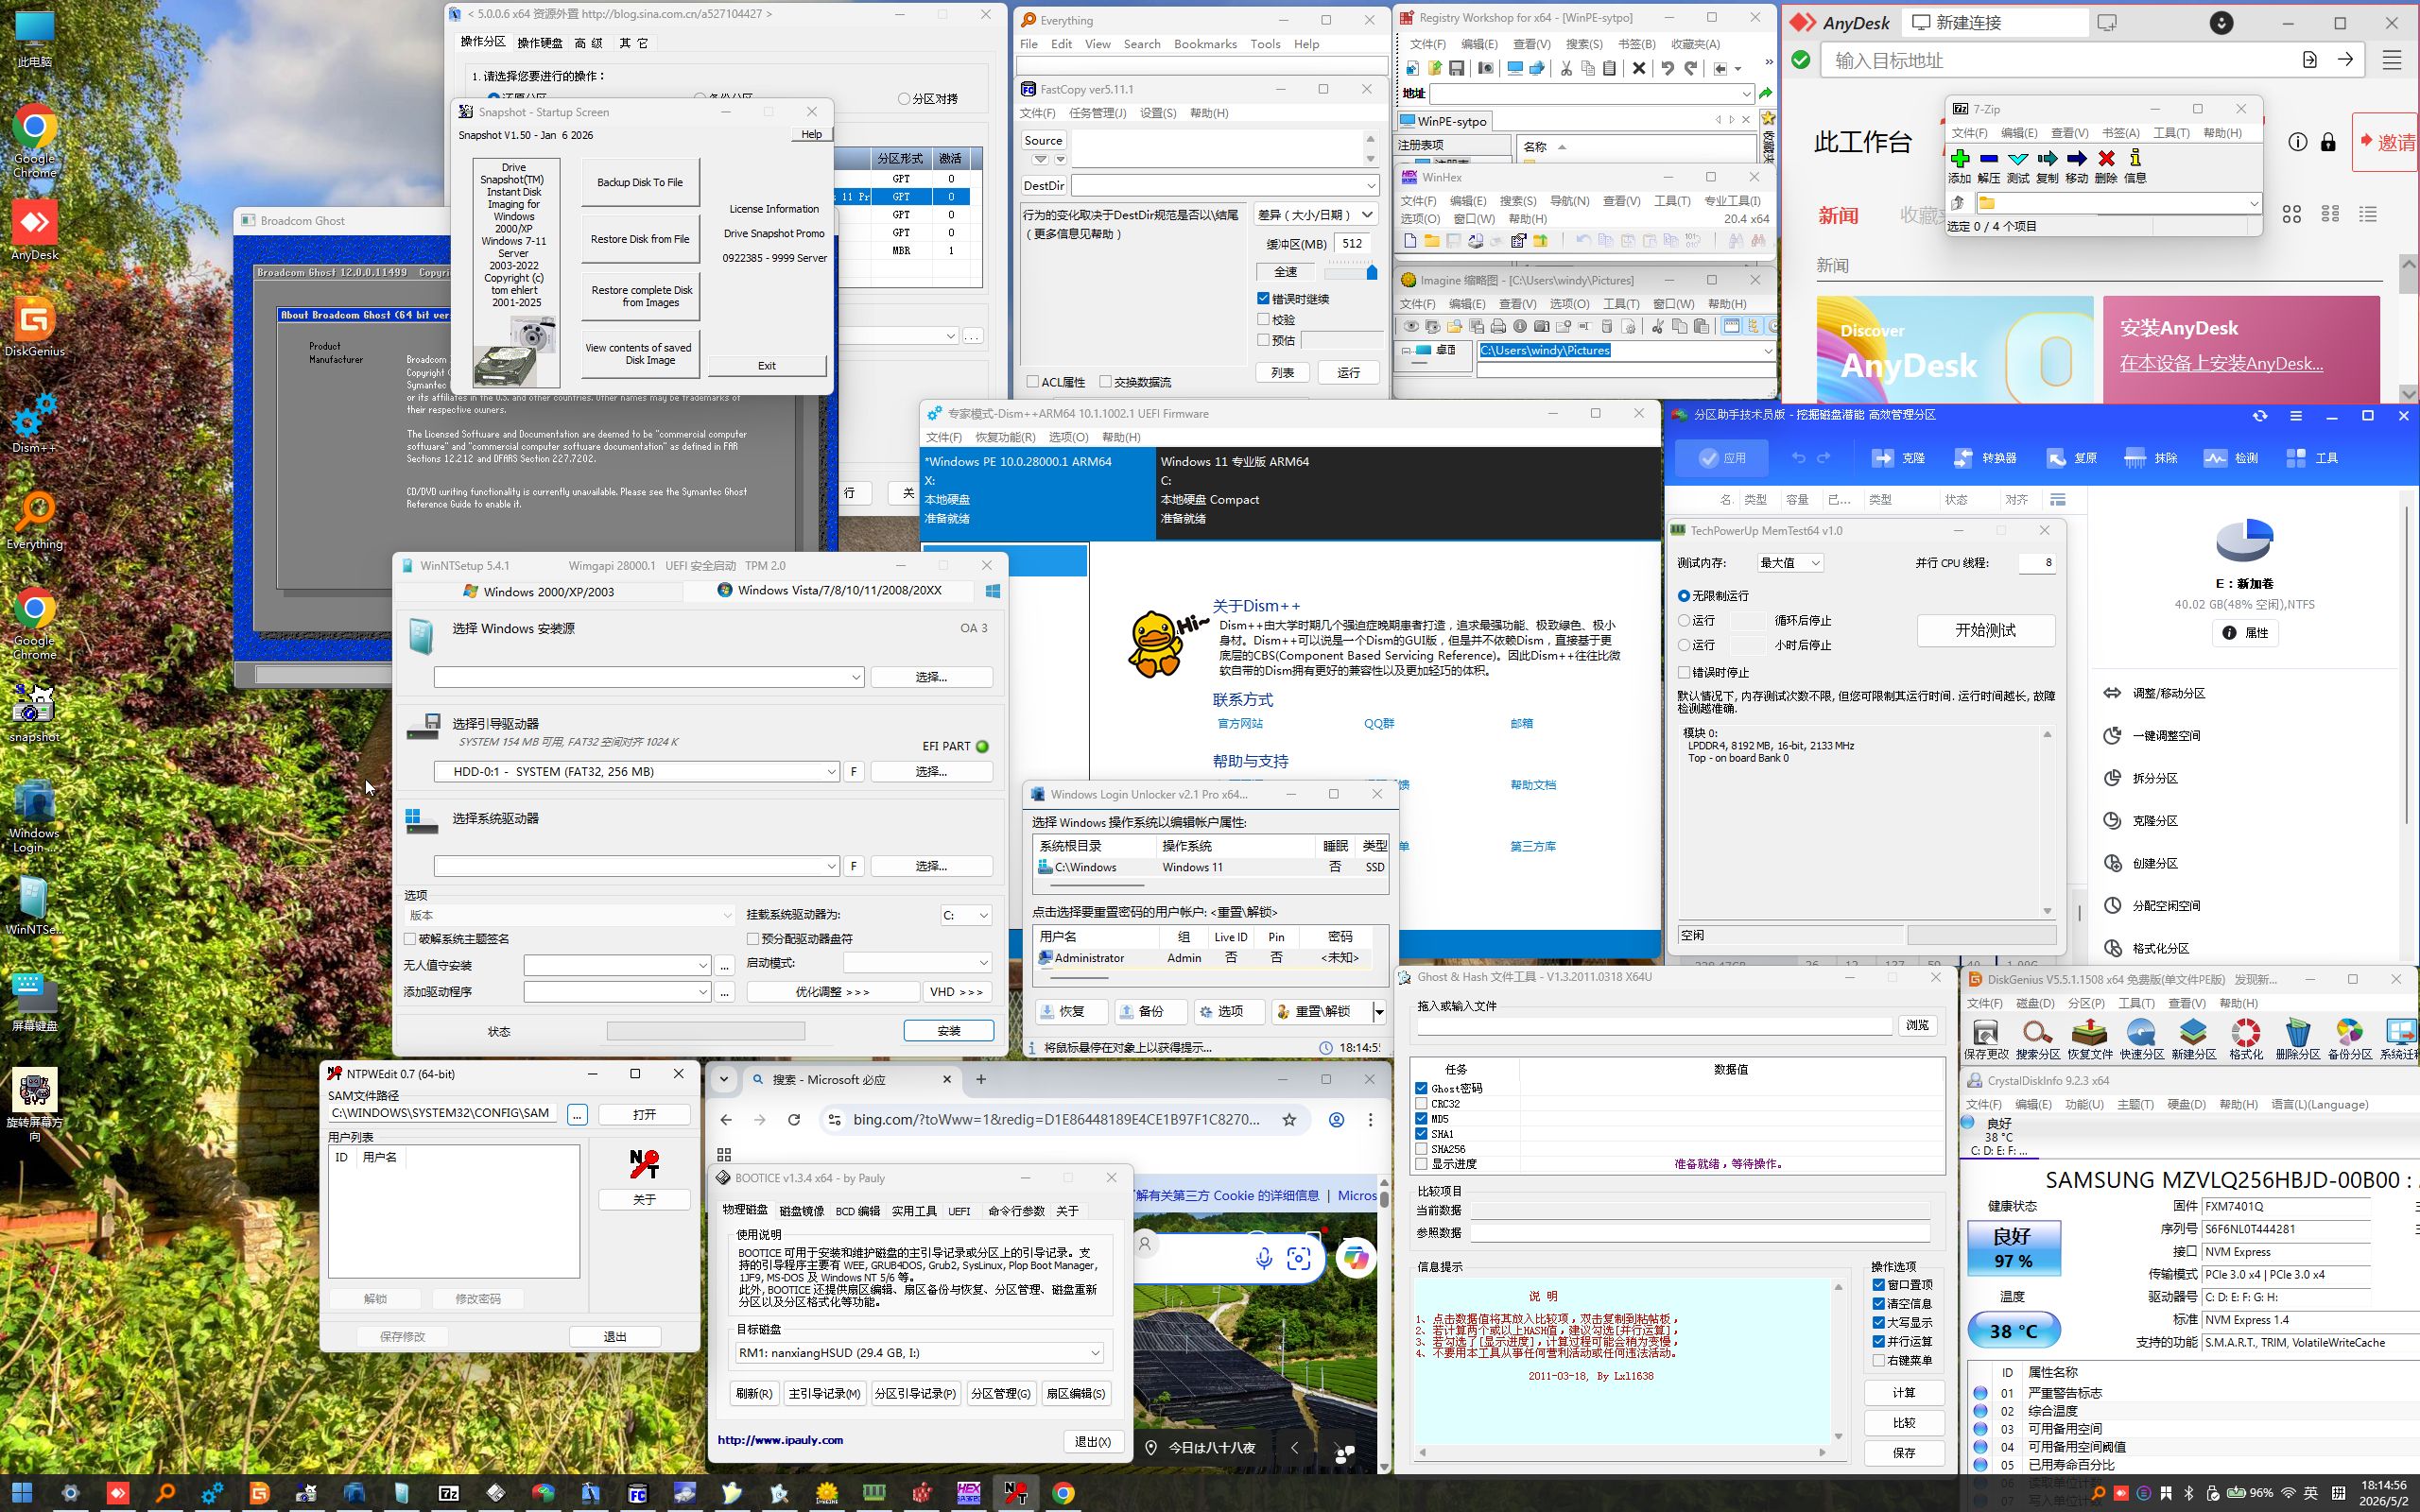Click the black X delete icon in Registry Workshop

pos(1638,68)
